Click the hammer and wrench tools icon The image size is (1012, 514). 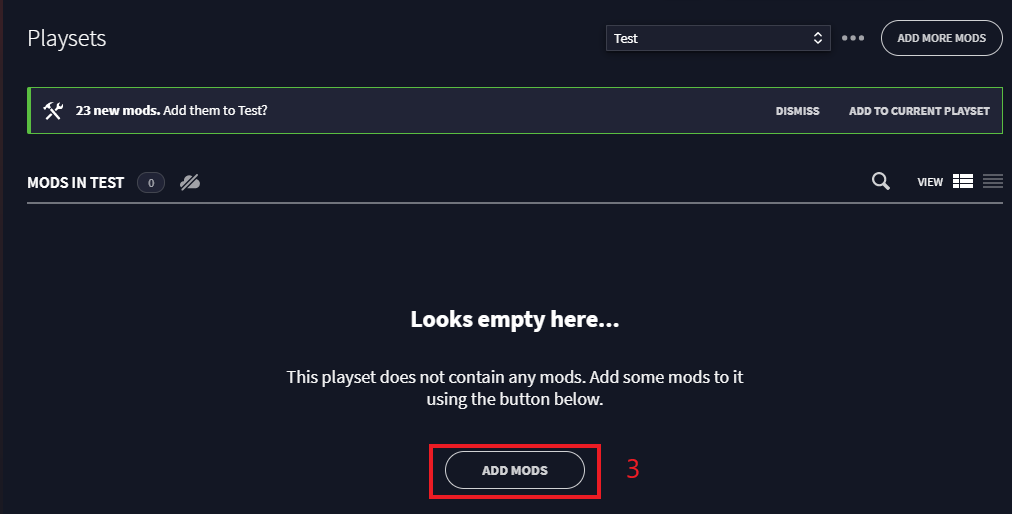53,110
